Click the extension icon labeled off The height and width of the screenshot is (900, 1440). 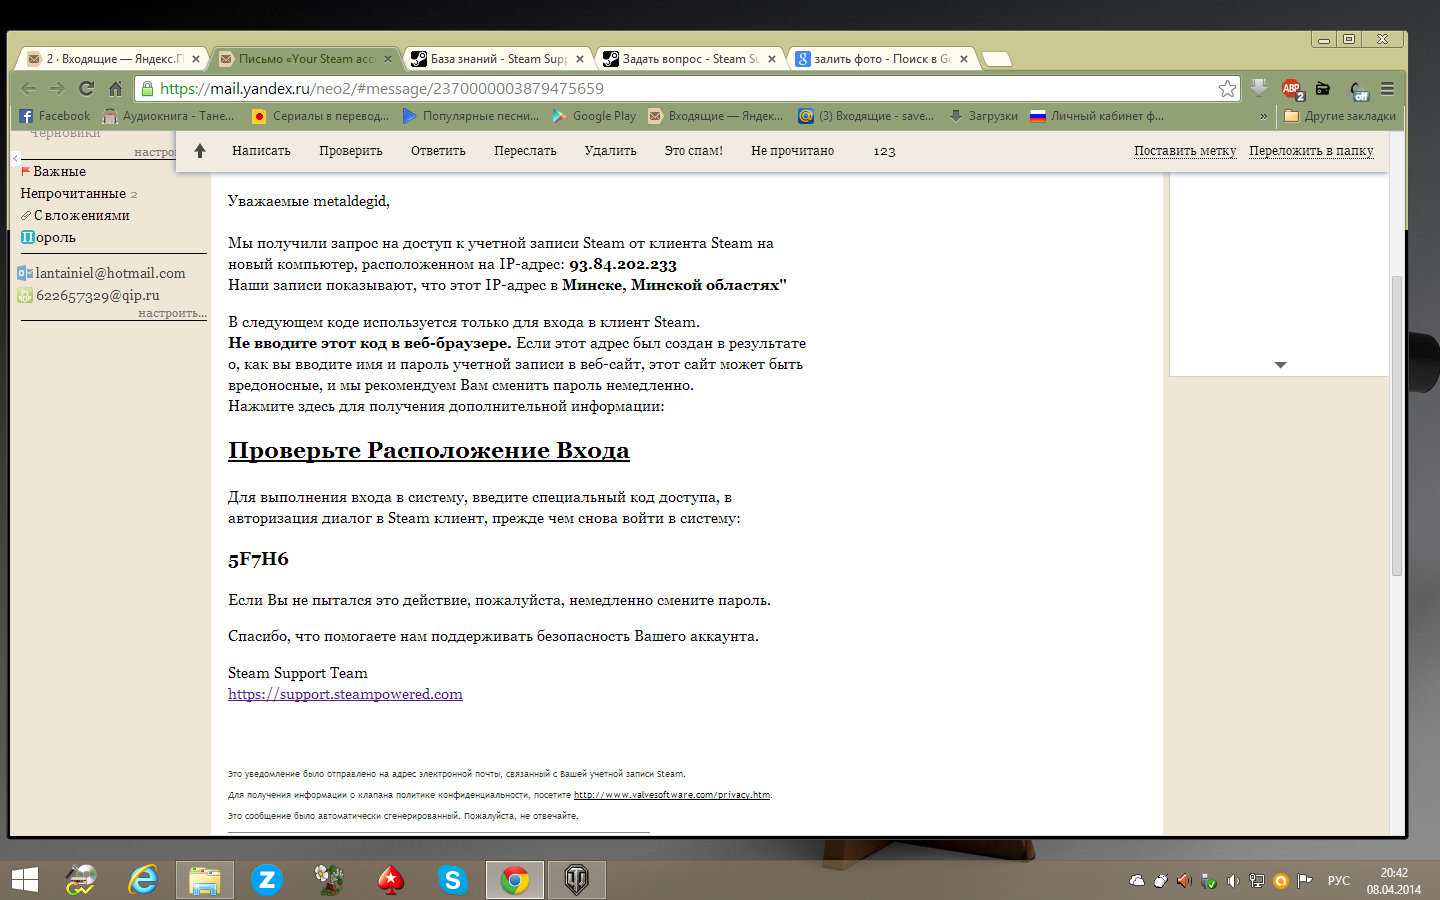[x=1358, y=90]
